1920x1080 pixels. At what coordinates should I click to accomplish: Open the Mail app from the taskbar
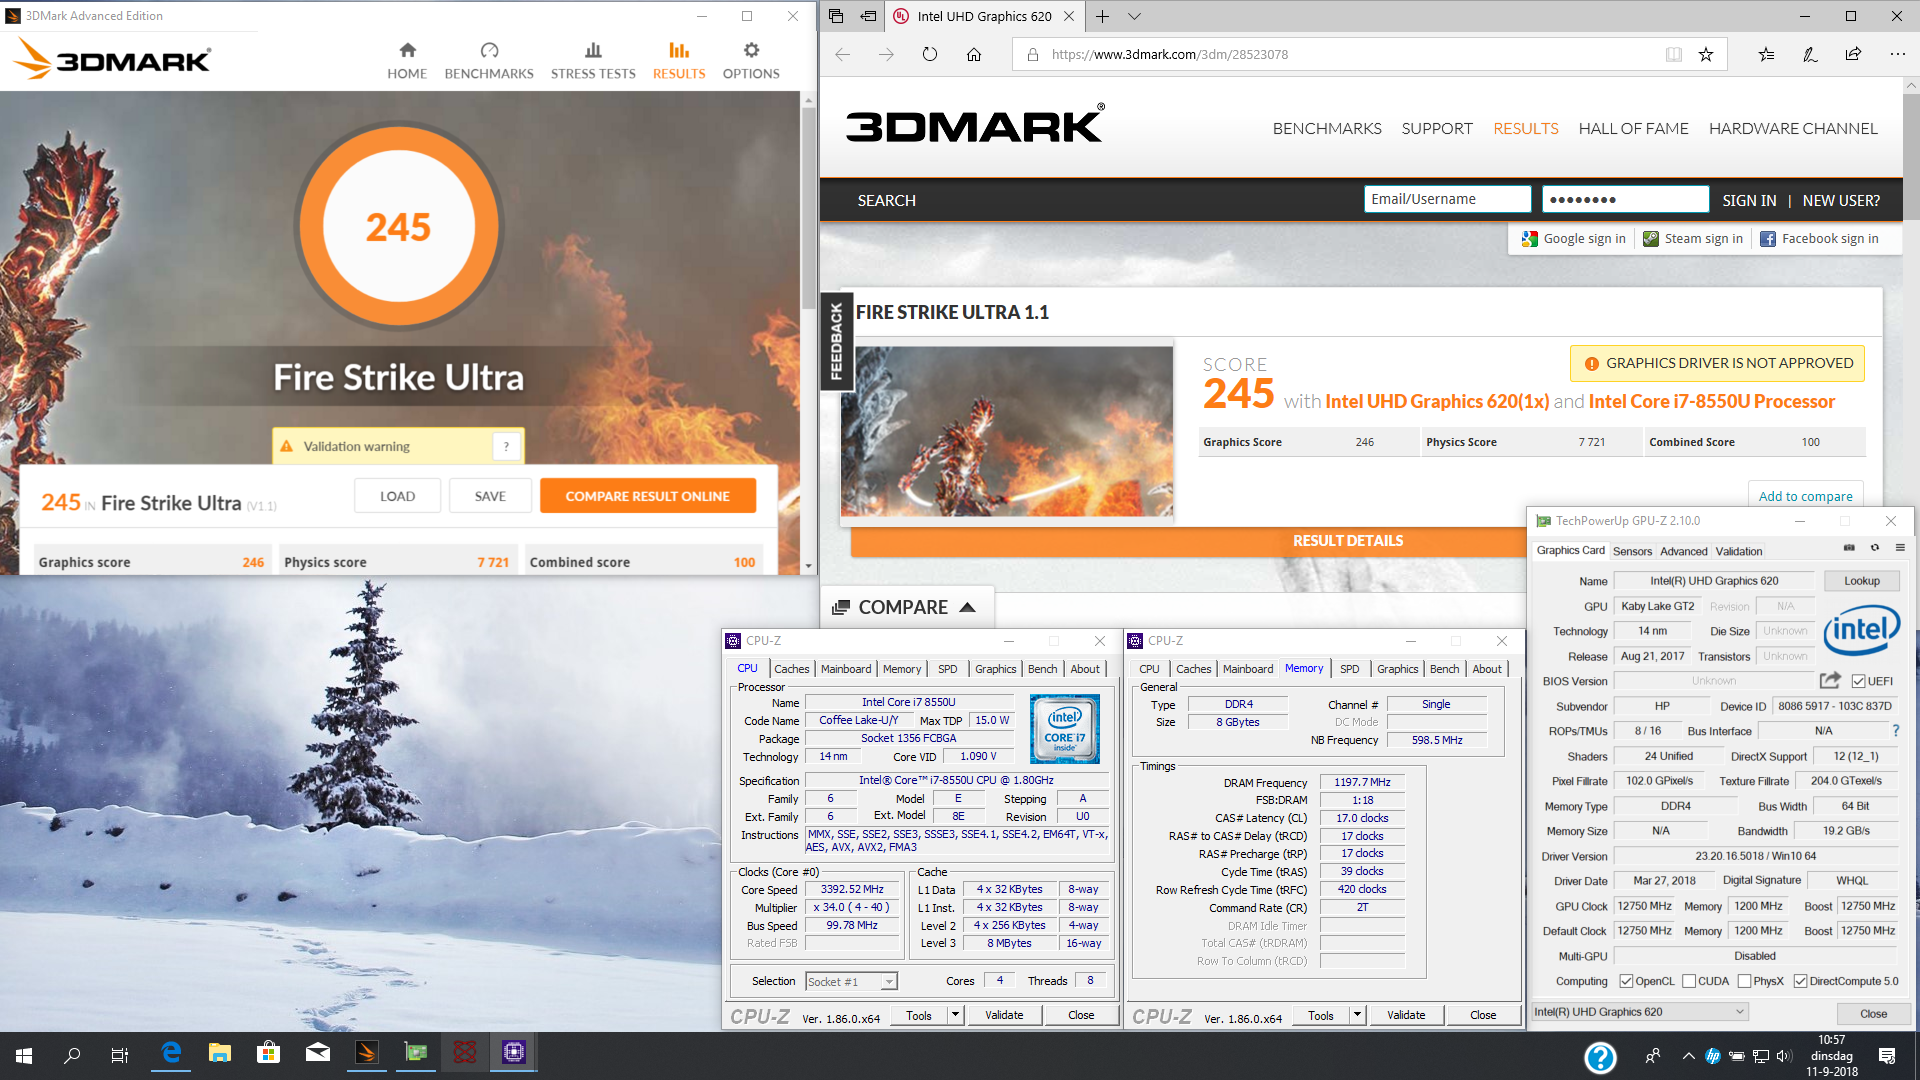(318, 1054)
